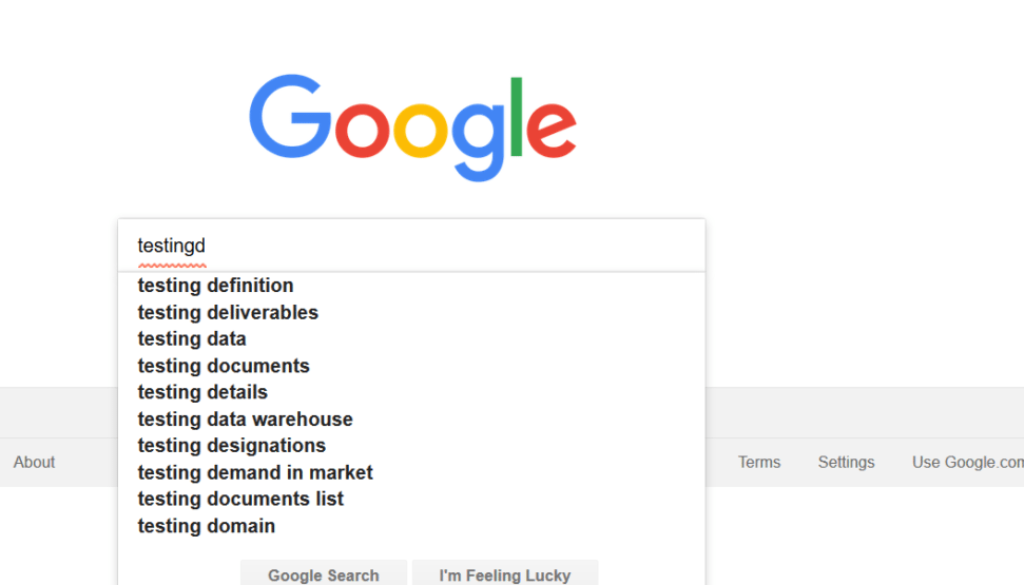Screen dimensions: 1024x585
Task: Open the About page
Action: coord(34,462)
